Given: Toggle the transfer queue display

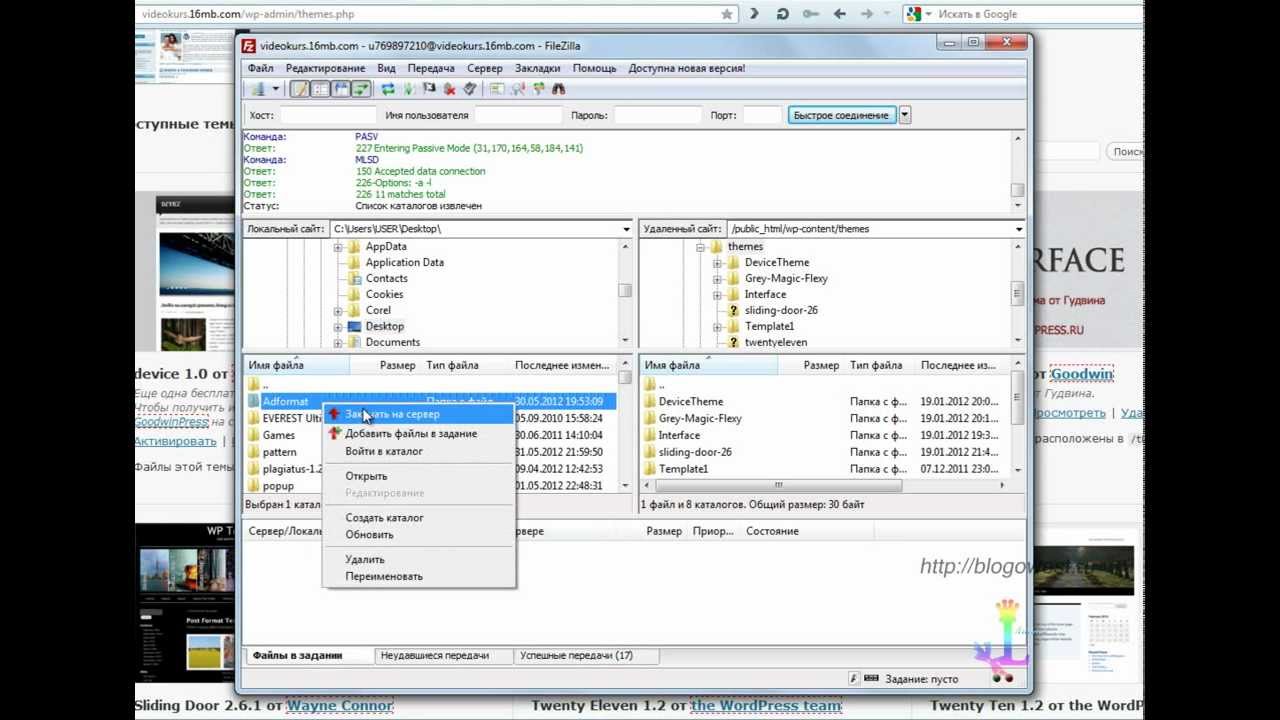Looking at the screenshot, I should 361,89.
